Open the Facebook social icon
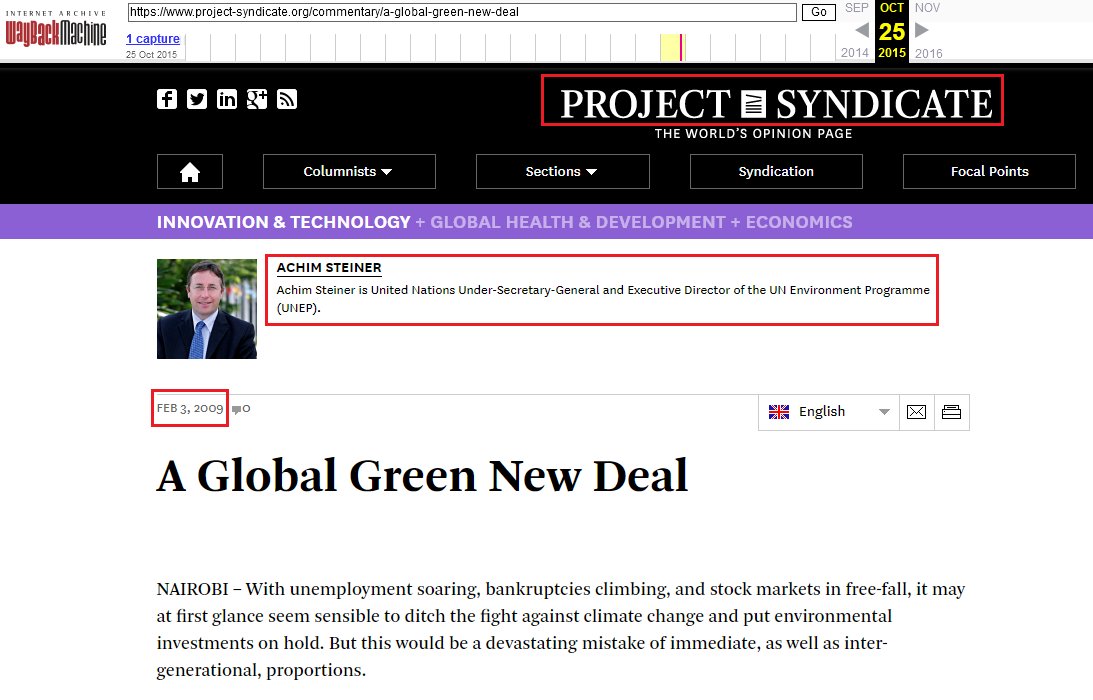 pos(167,99)
